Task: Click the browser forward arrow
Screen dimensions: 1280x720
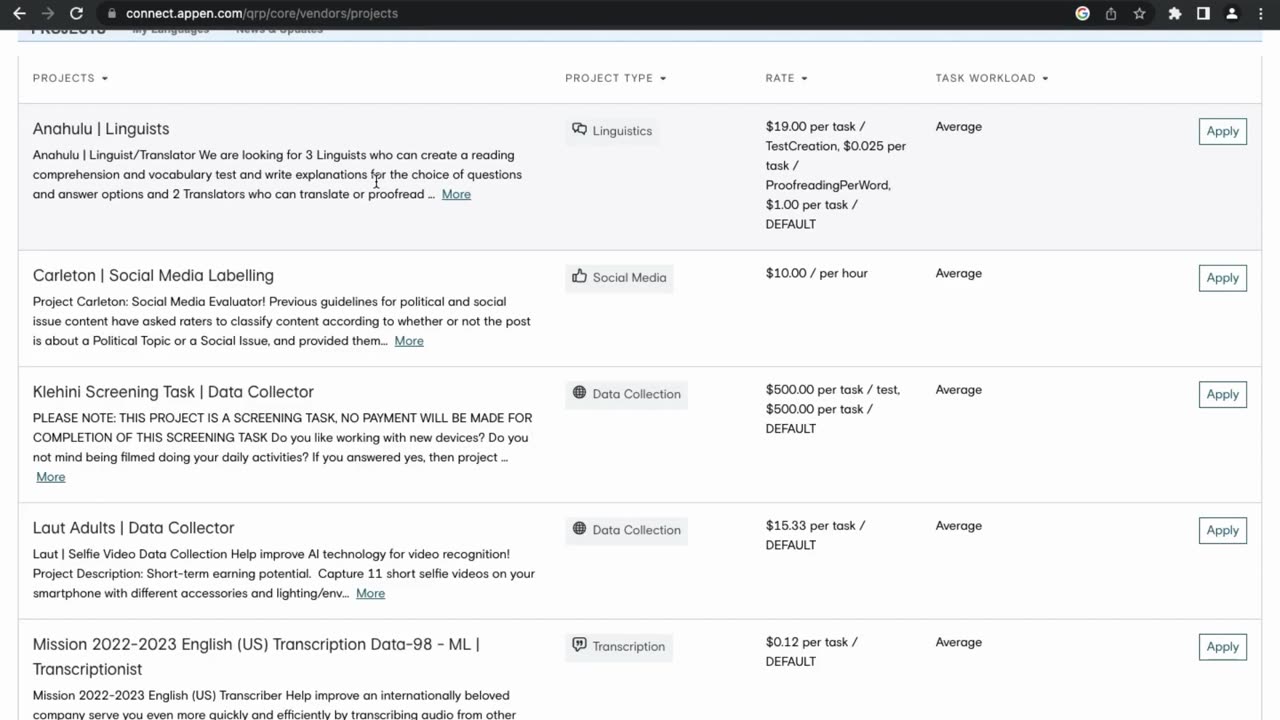Action: click(x=47, y=14)
